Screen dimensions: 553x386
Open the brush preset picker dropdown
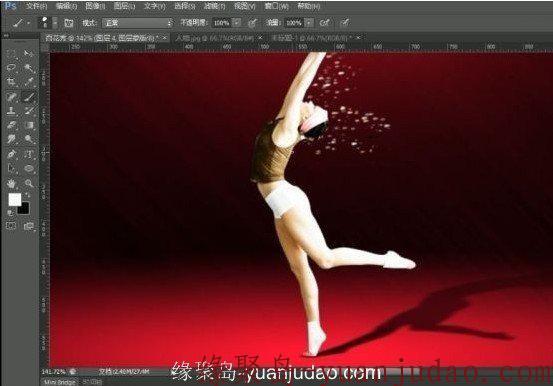tap(55, 23)
